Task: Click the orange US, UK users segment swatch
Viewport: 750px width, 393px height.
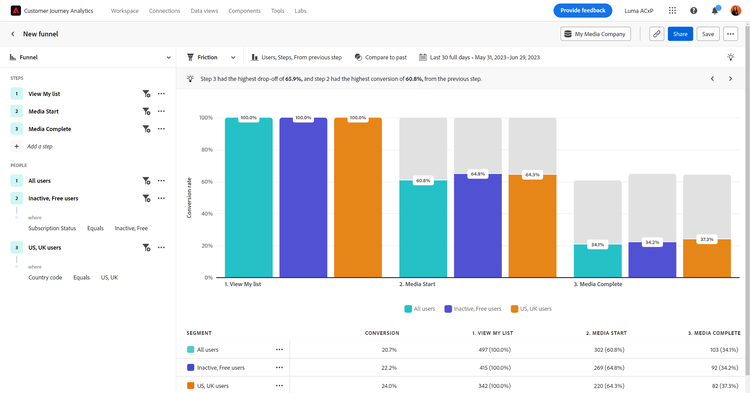Action: pyautogui.click(x=190, y=386)
